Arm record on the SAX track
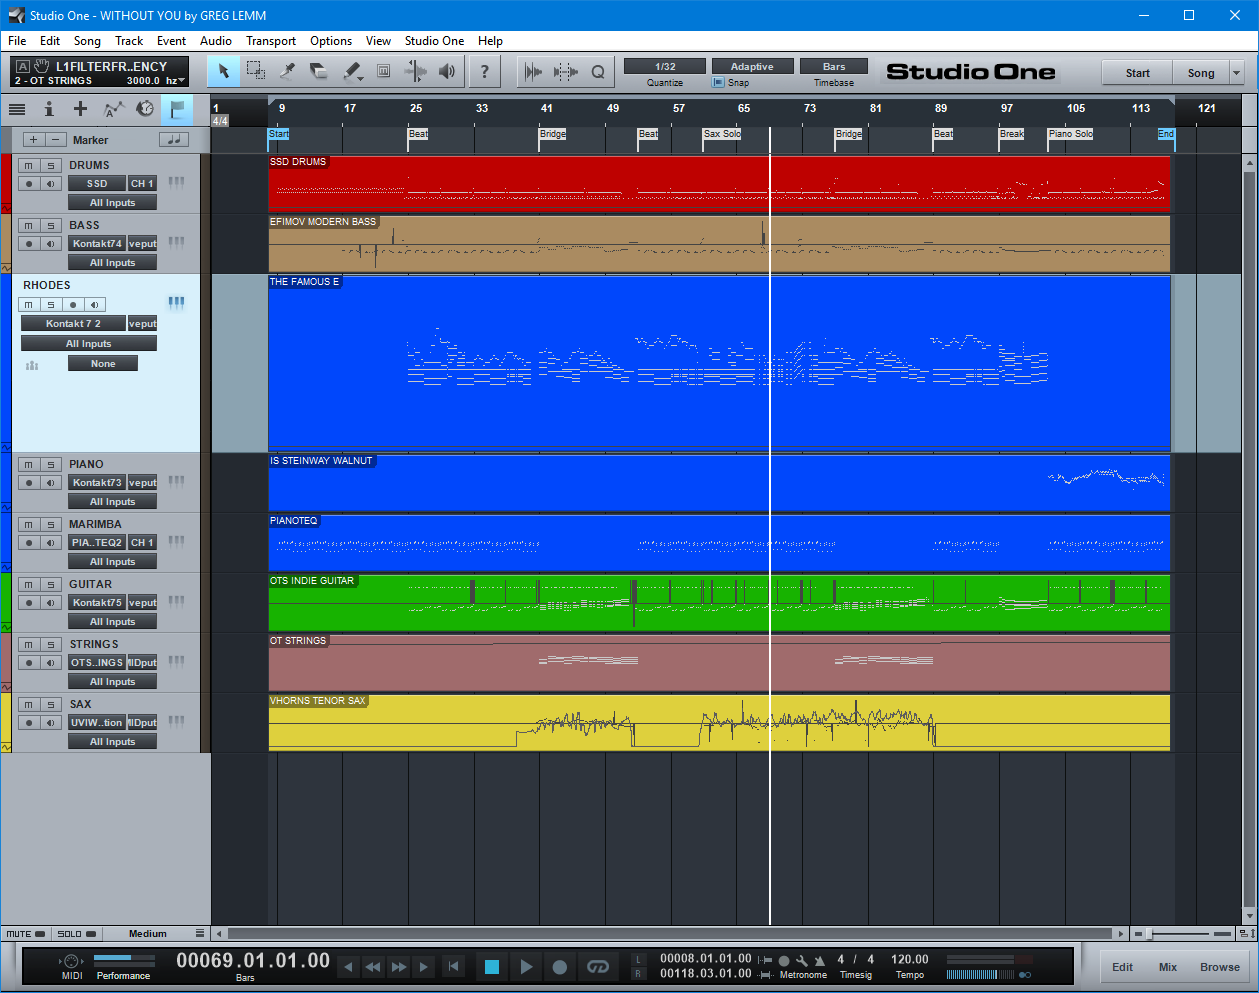The height and width of the screenshot is (993, 1259). click(x=29, y=723)
